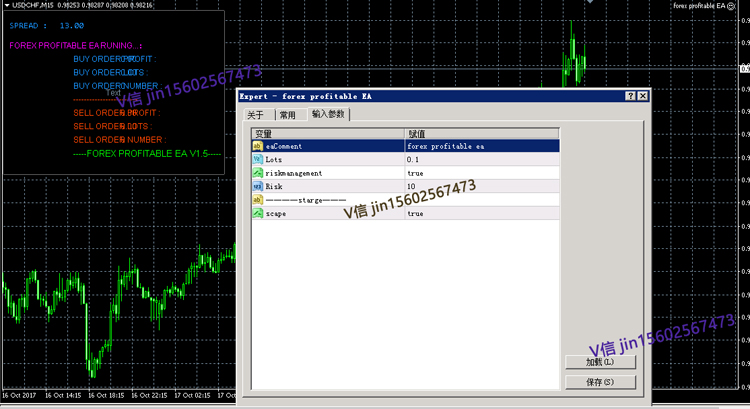This screenshot has width=750, height=409.
Task: Edit the Risk value 10
Action: [x=482, y=186]
